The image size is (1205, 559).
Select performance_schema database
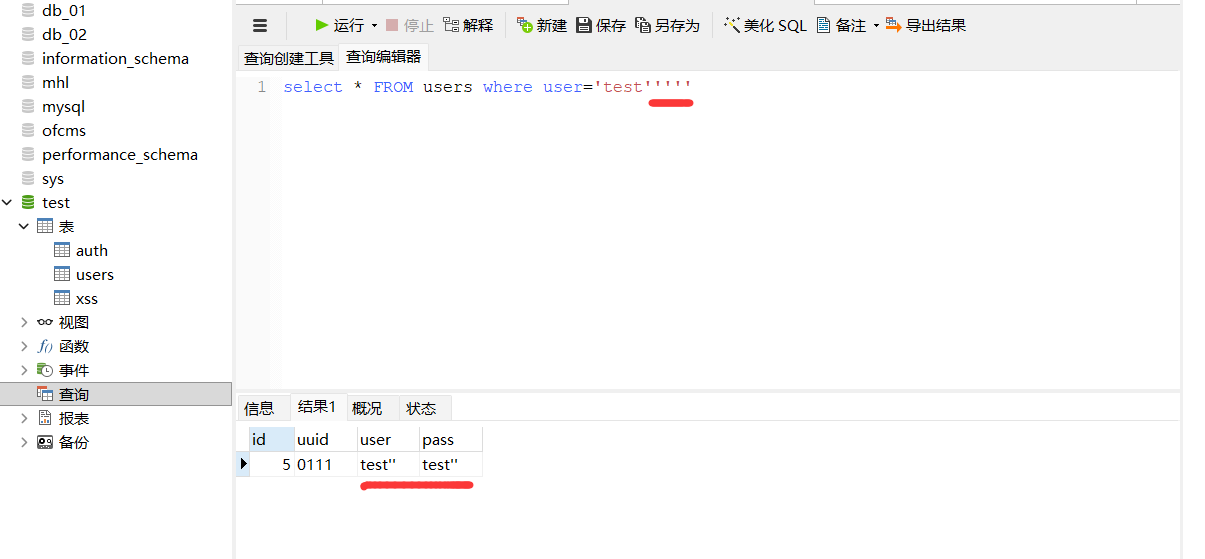(120, 154)
